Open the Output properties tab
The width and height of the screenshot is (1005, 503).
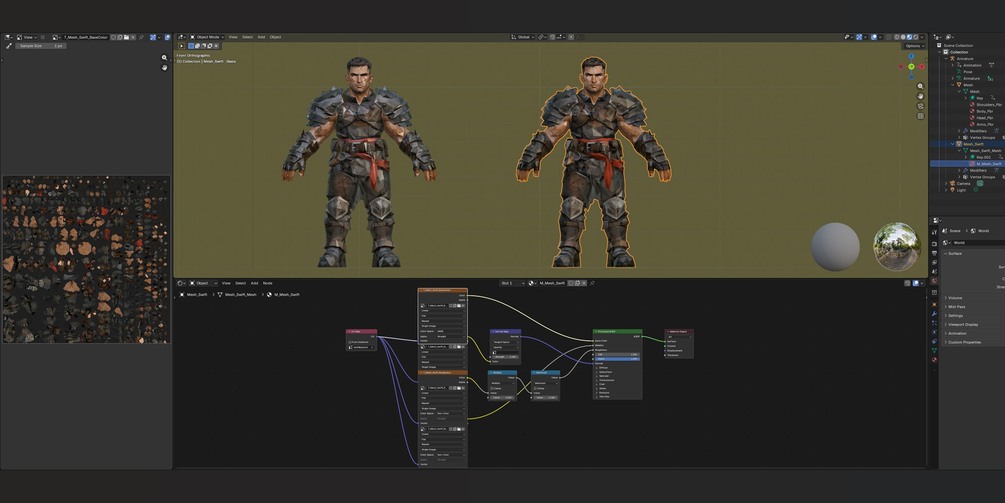934,253
